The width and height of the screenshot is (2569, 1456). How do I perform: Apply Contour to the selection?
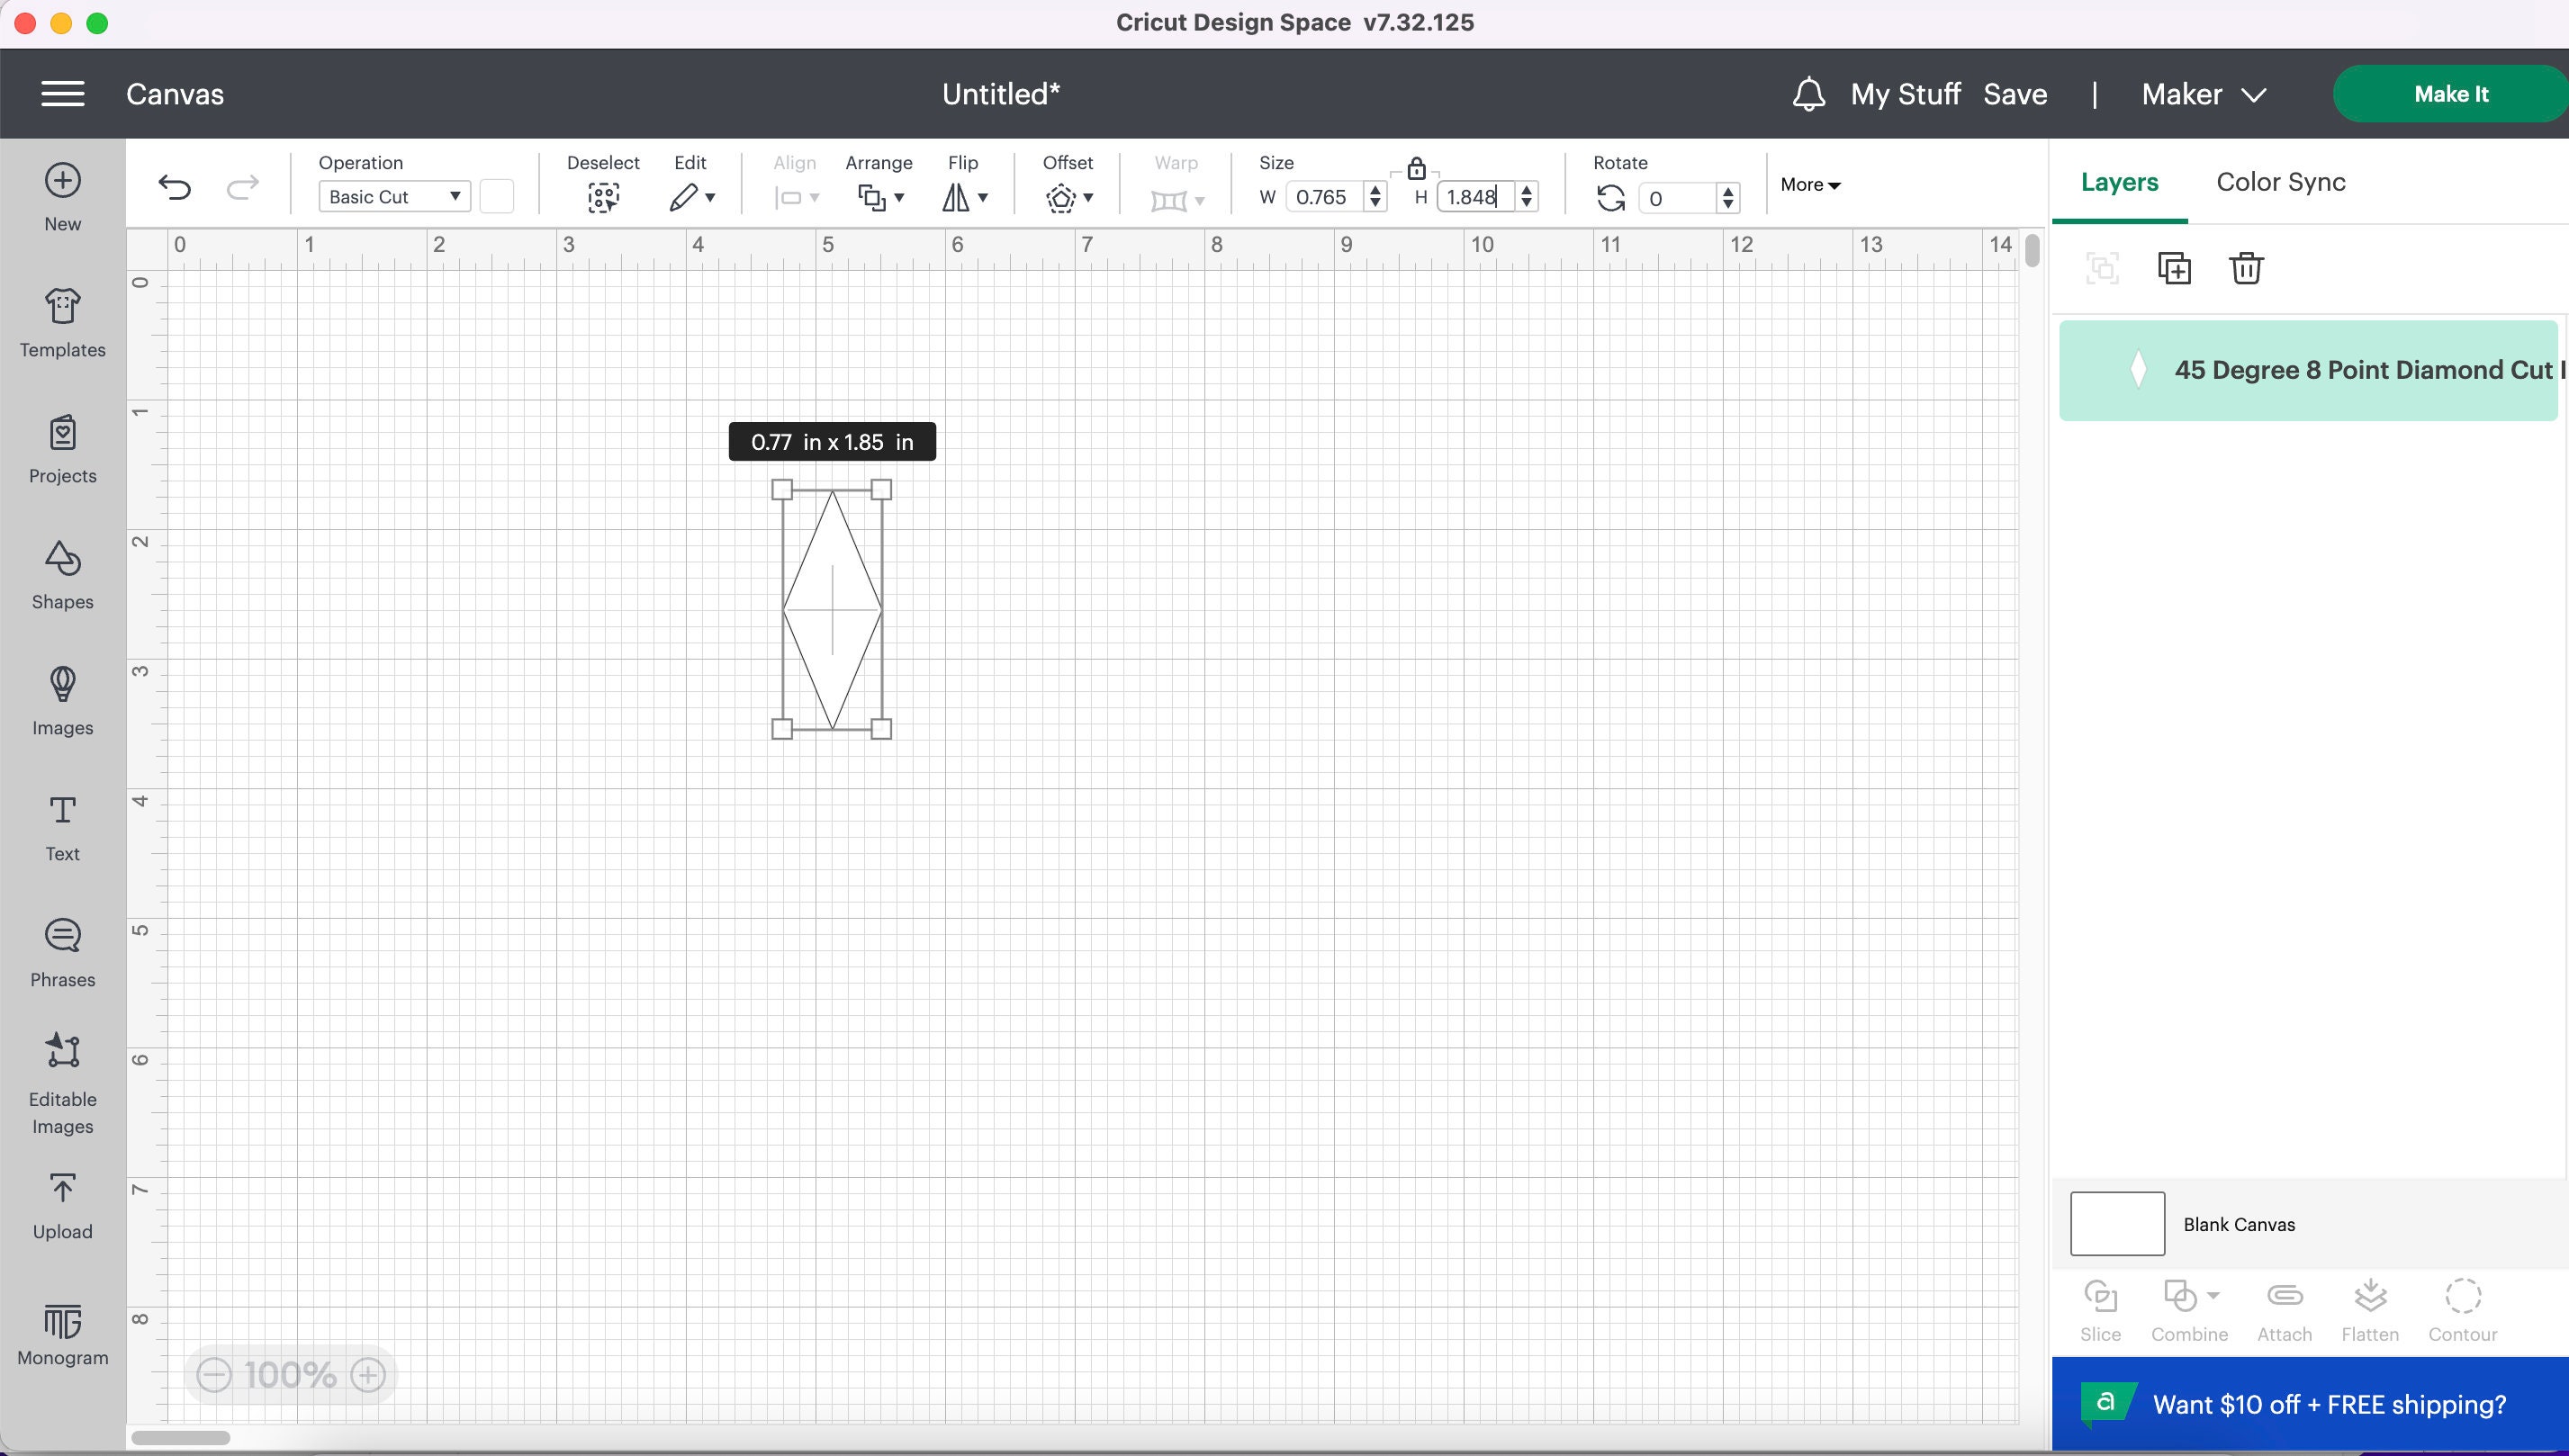[2463, 1308]
